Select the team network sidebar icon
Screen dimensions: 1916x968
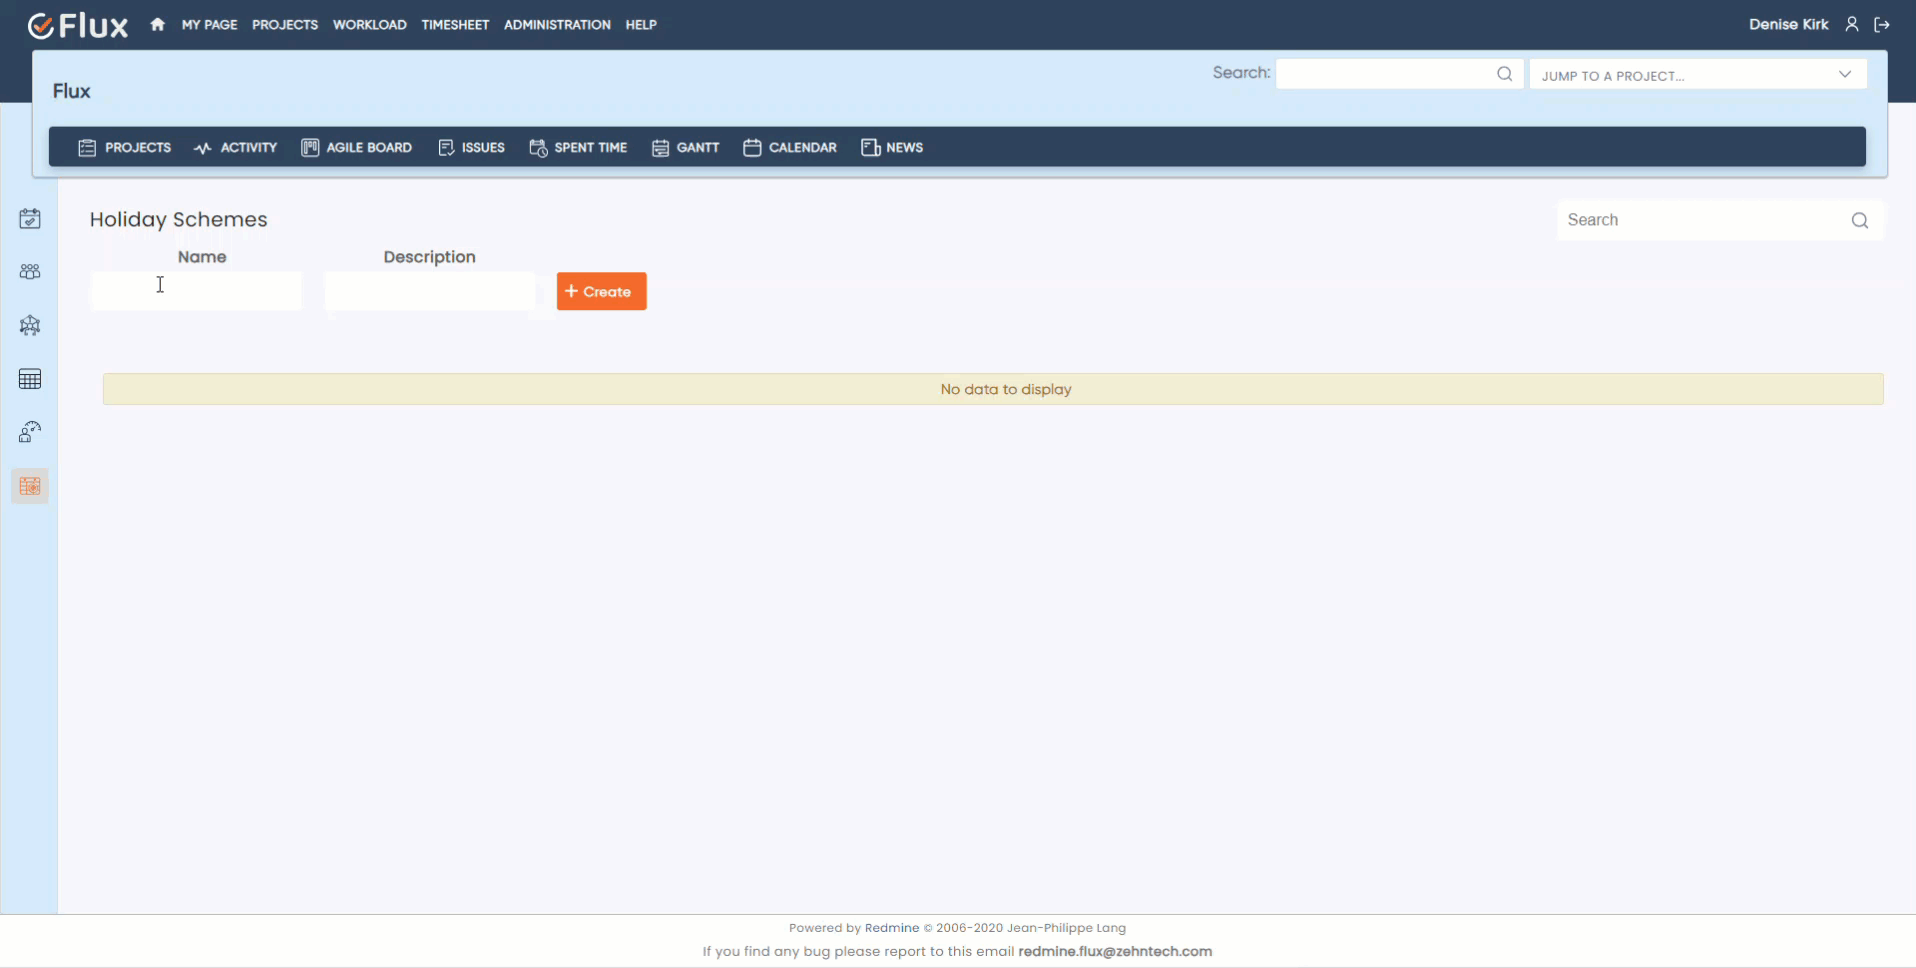click(30, 325)
